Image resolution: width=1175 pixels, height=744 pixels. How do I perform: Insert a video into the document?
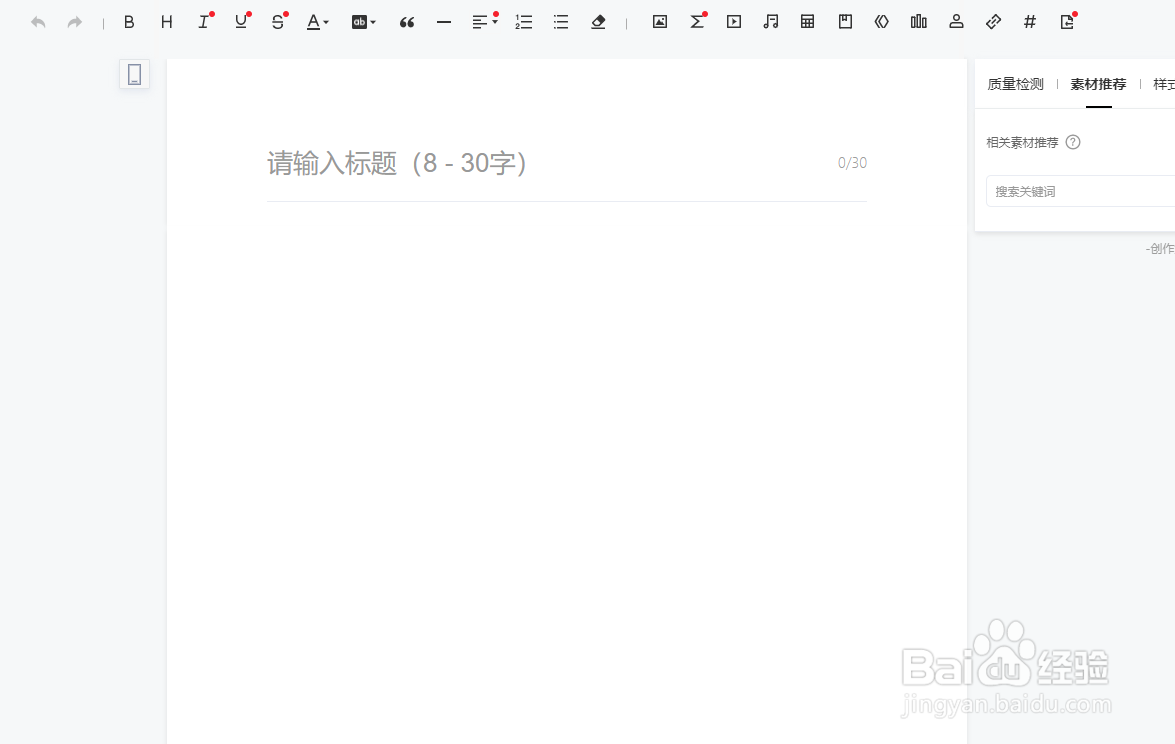click(x=734, y=21)
